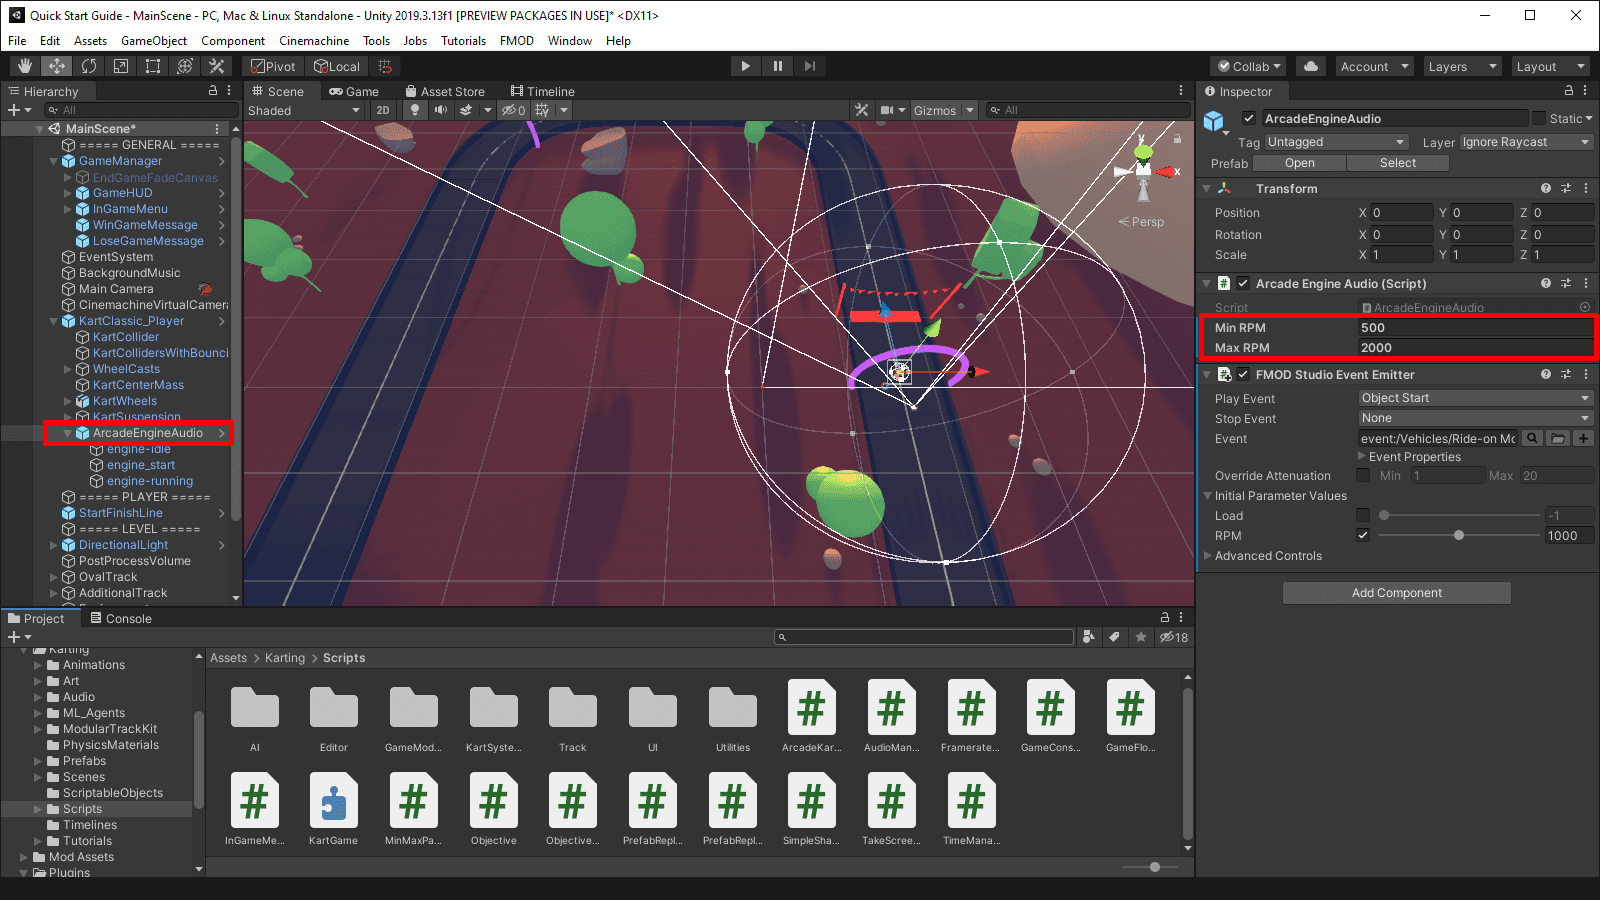1600x900 pixels.
Task: Click the FMOD event search icon
Action: [x=1533, y=438]
